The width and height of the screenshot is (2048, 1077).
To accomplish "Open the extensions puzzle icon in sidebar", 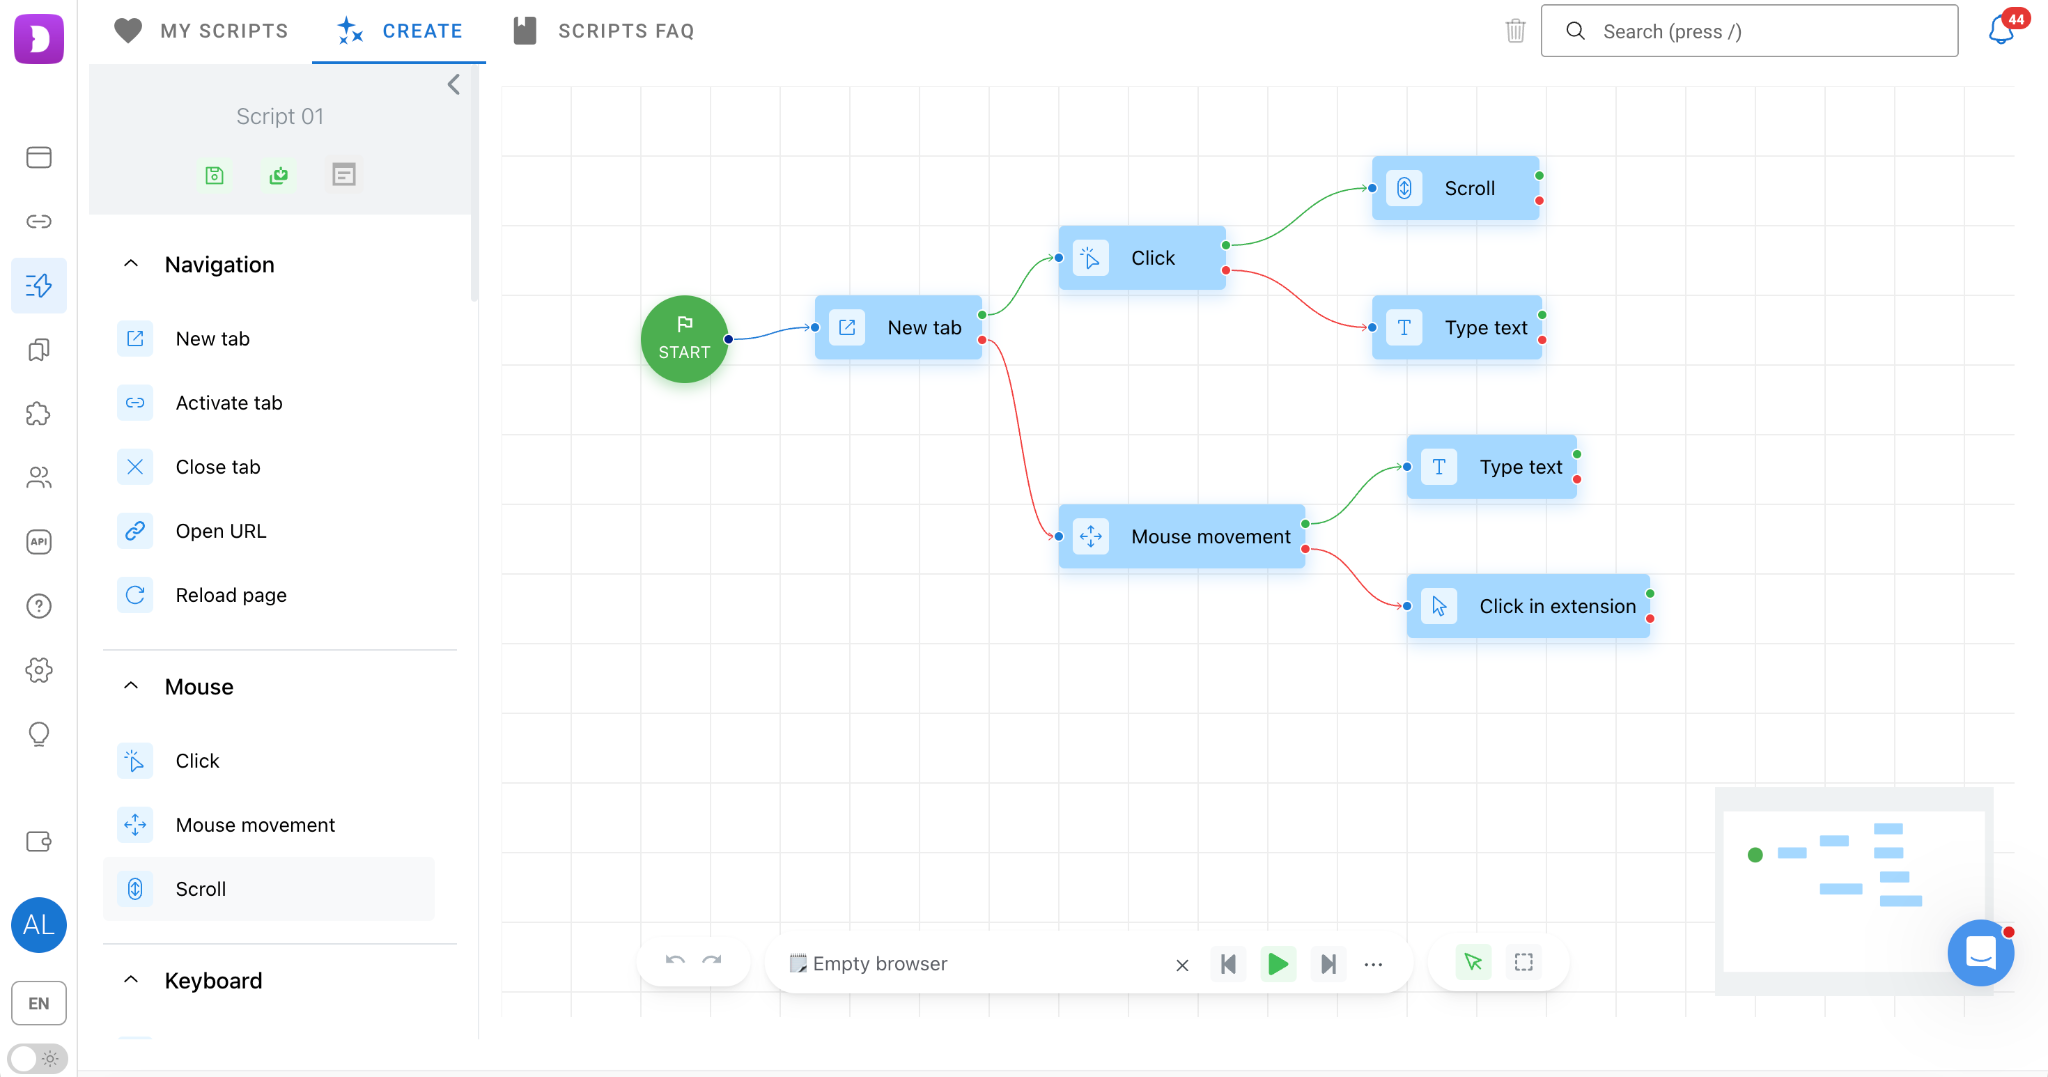I will click(38, 414).
